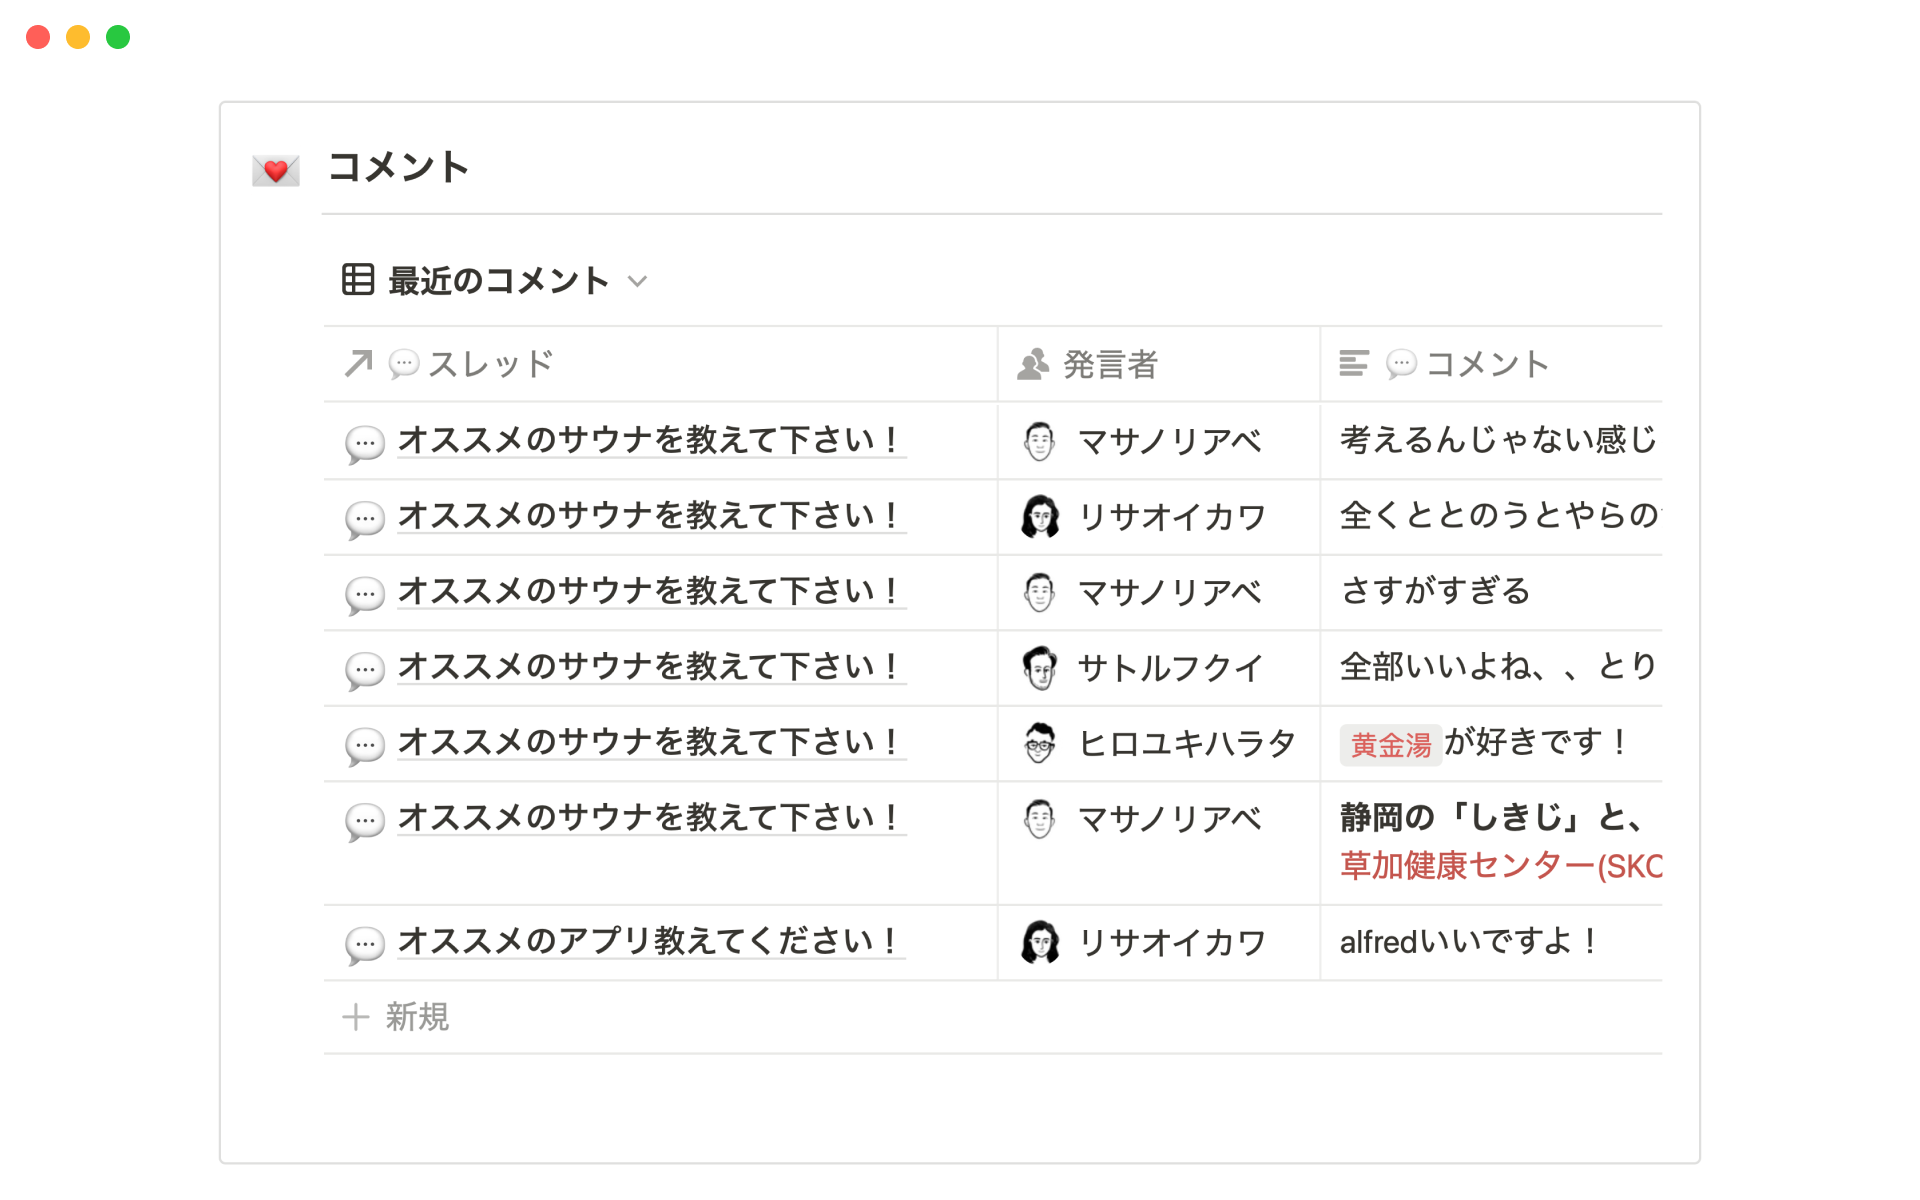Screen dimensions: 1920x1200
Task: Click the table view icon beside 最近のコメント
Action: (358, 280)
